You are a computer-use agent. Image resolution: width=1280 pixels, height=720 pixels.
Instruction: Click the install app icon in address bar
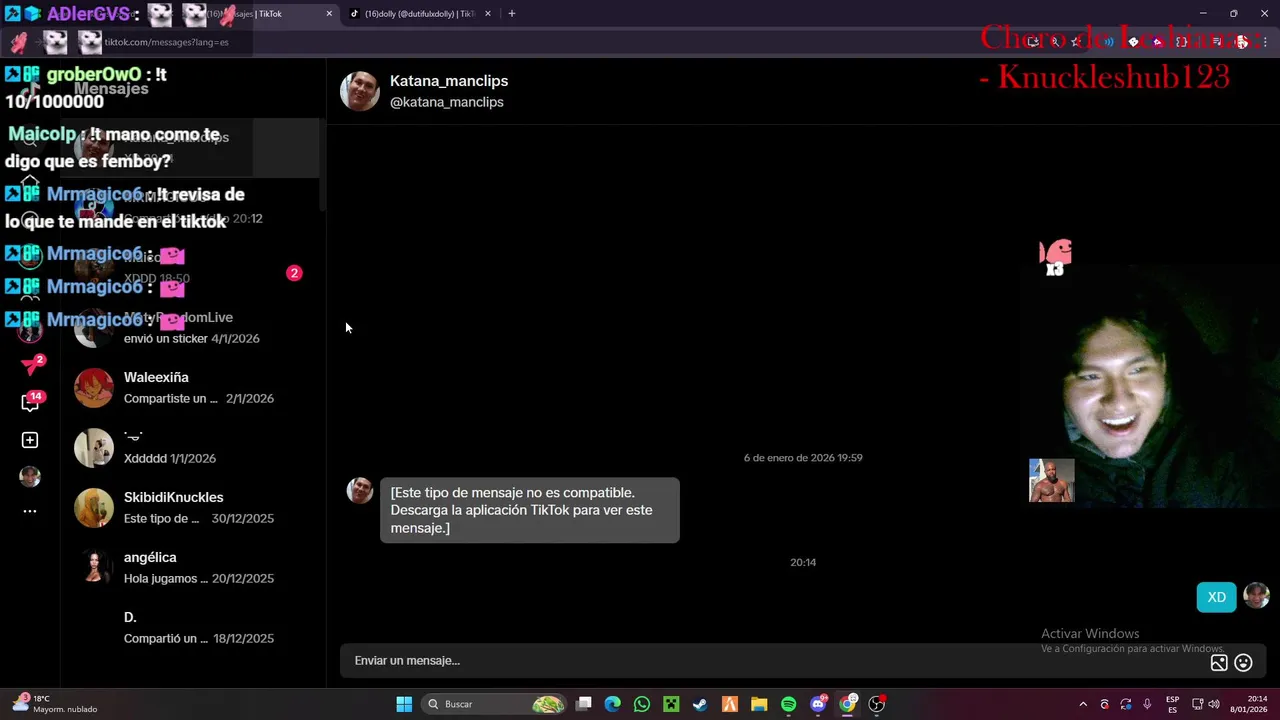(1034, 42)
